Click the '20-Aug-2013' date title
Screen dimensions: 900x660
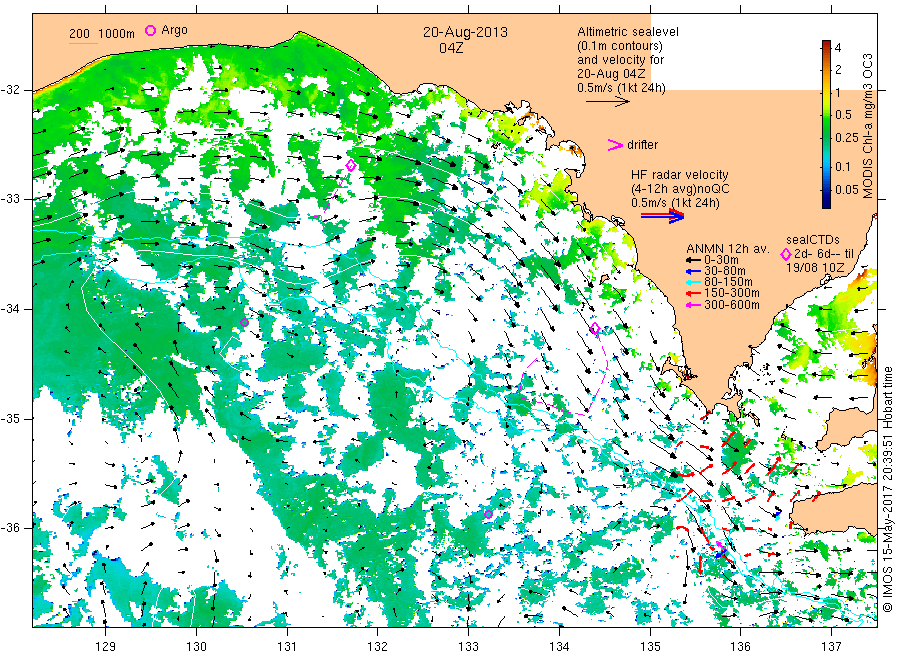coord(465,33)
